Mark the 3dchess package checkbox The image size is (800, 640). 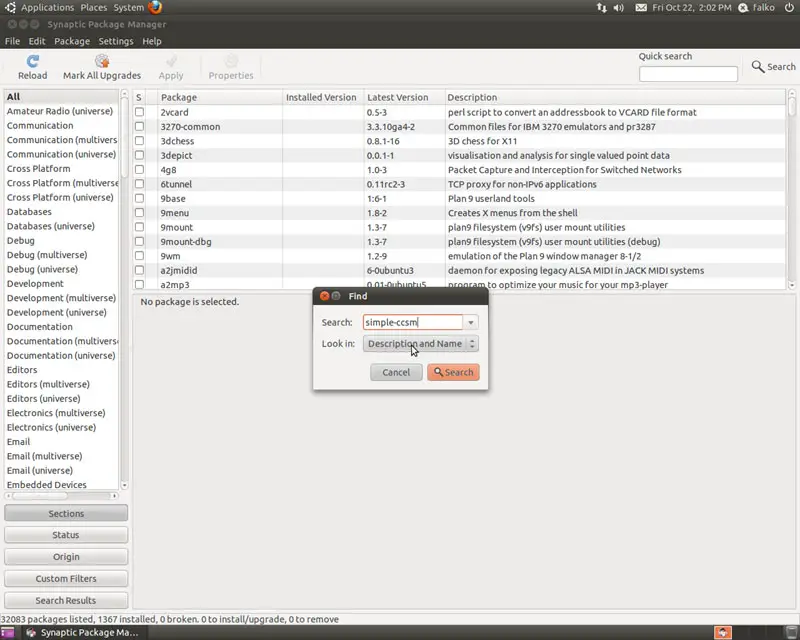(x=139, y=140)
